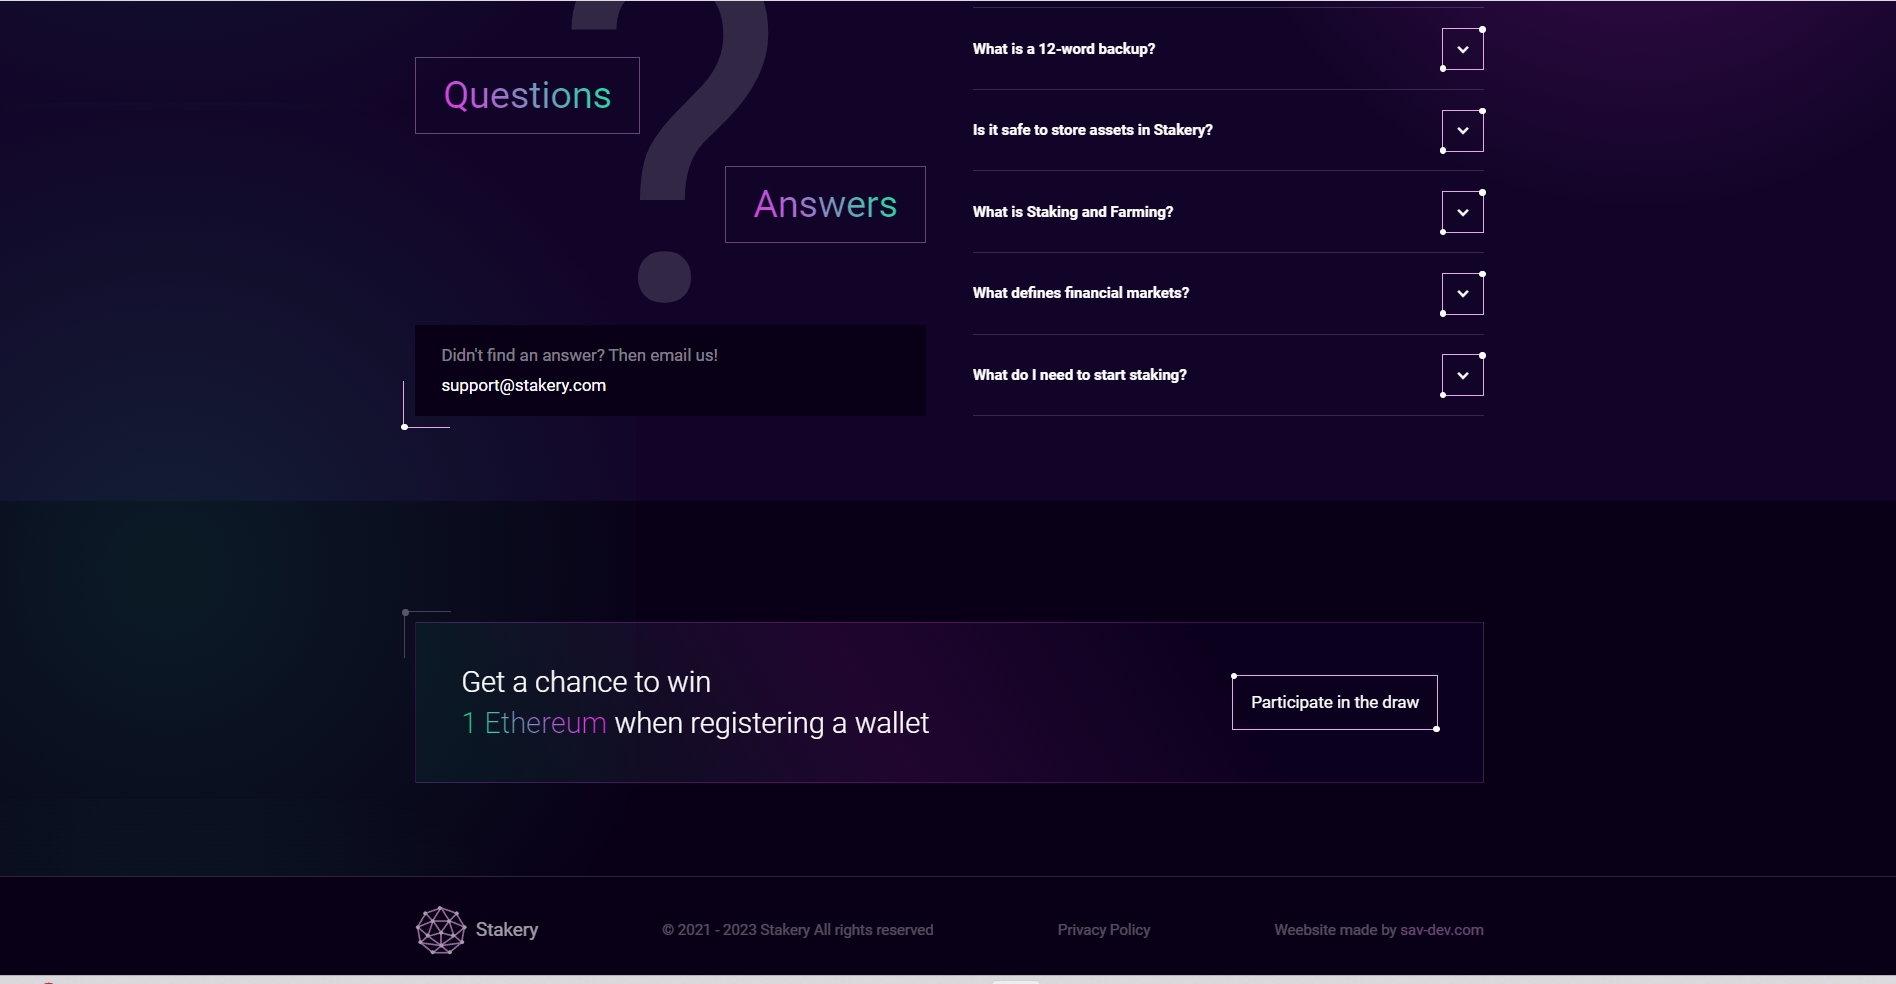Click 'What is a 12-word backup?' question text
This screenshot has width=1896, height=984.
[x=1064, y=49]
